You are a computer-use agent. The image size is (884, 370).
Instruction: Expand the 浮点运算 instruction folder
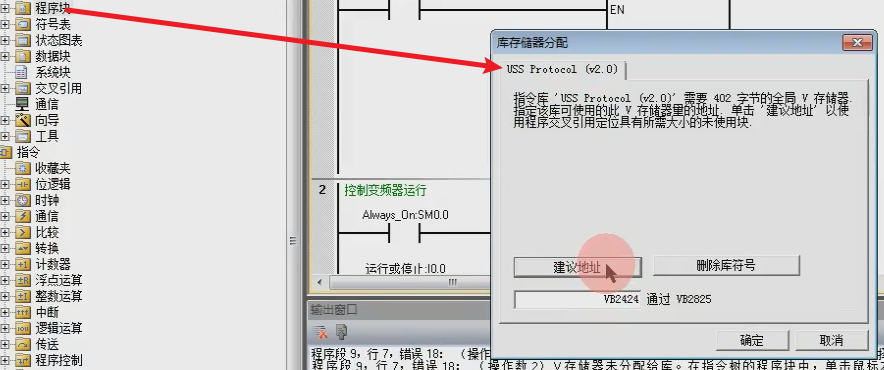tap(6, 280)
